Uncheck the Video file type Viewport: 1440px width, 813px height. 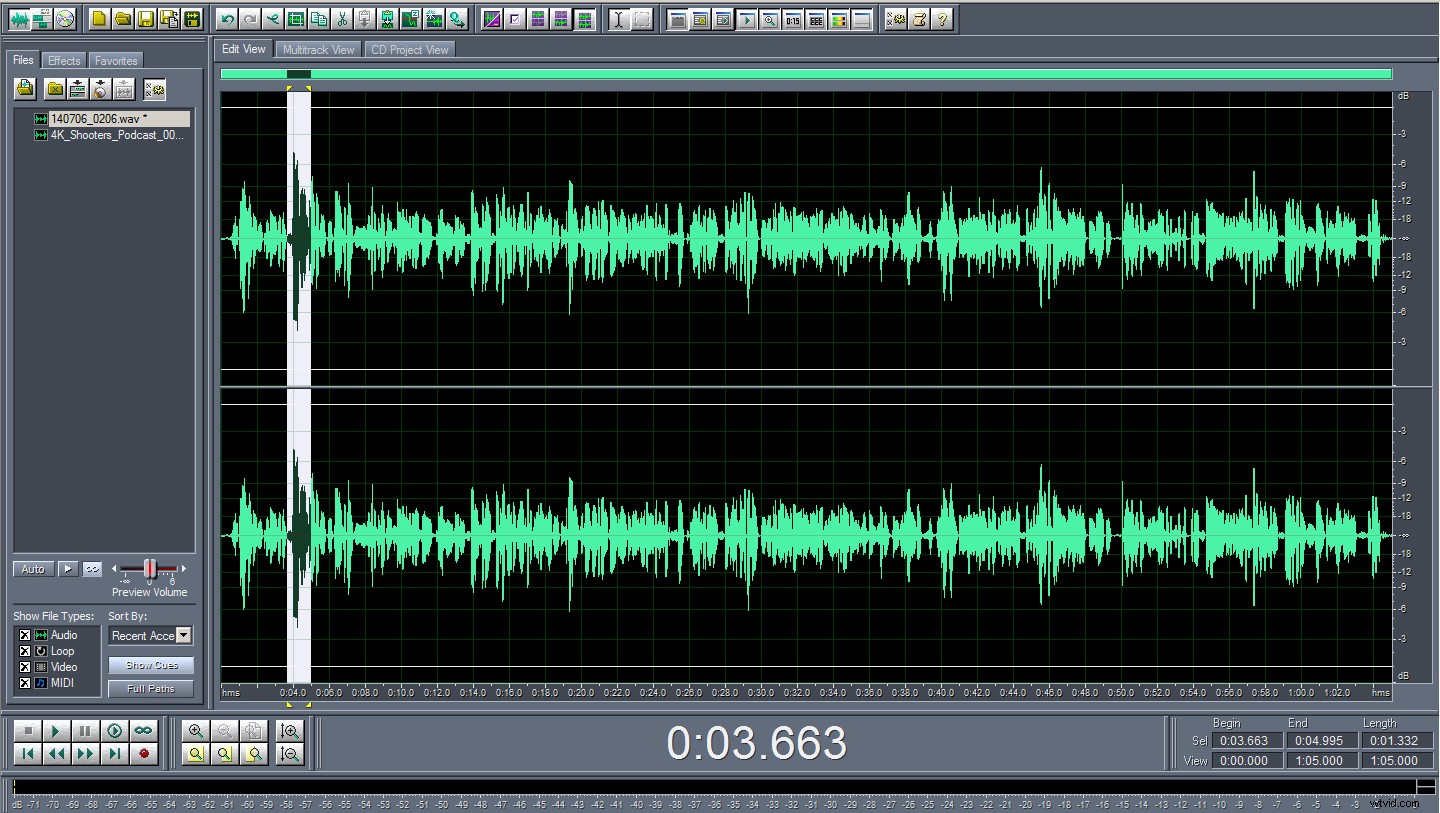pos(26,667)
